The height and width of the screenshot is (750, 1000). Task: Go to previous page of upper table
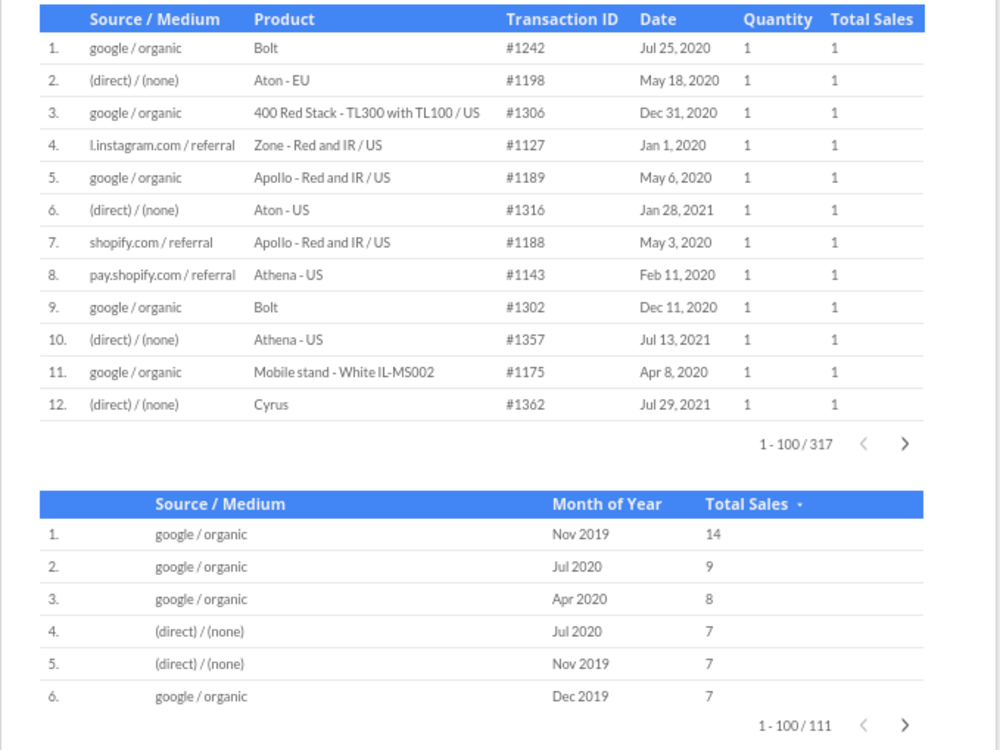pos(864,444)
